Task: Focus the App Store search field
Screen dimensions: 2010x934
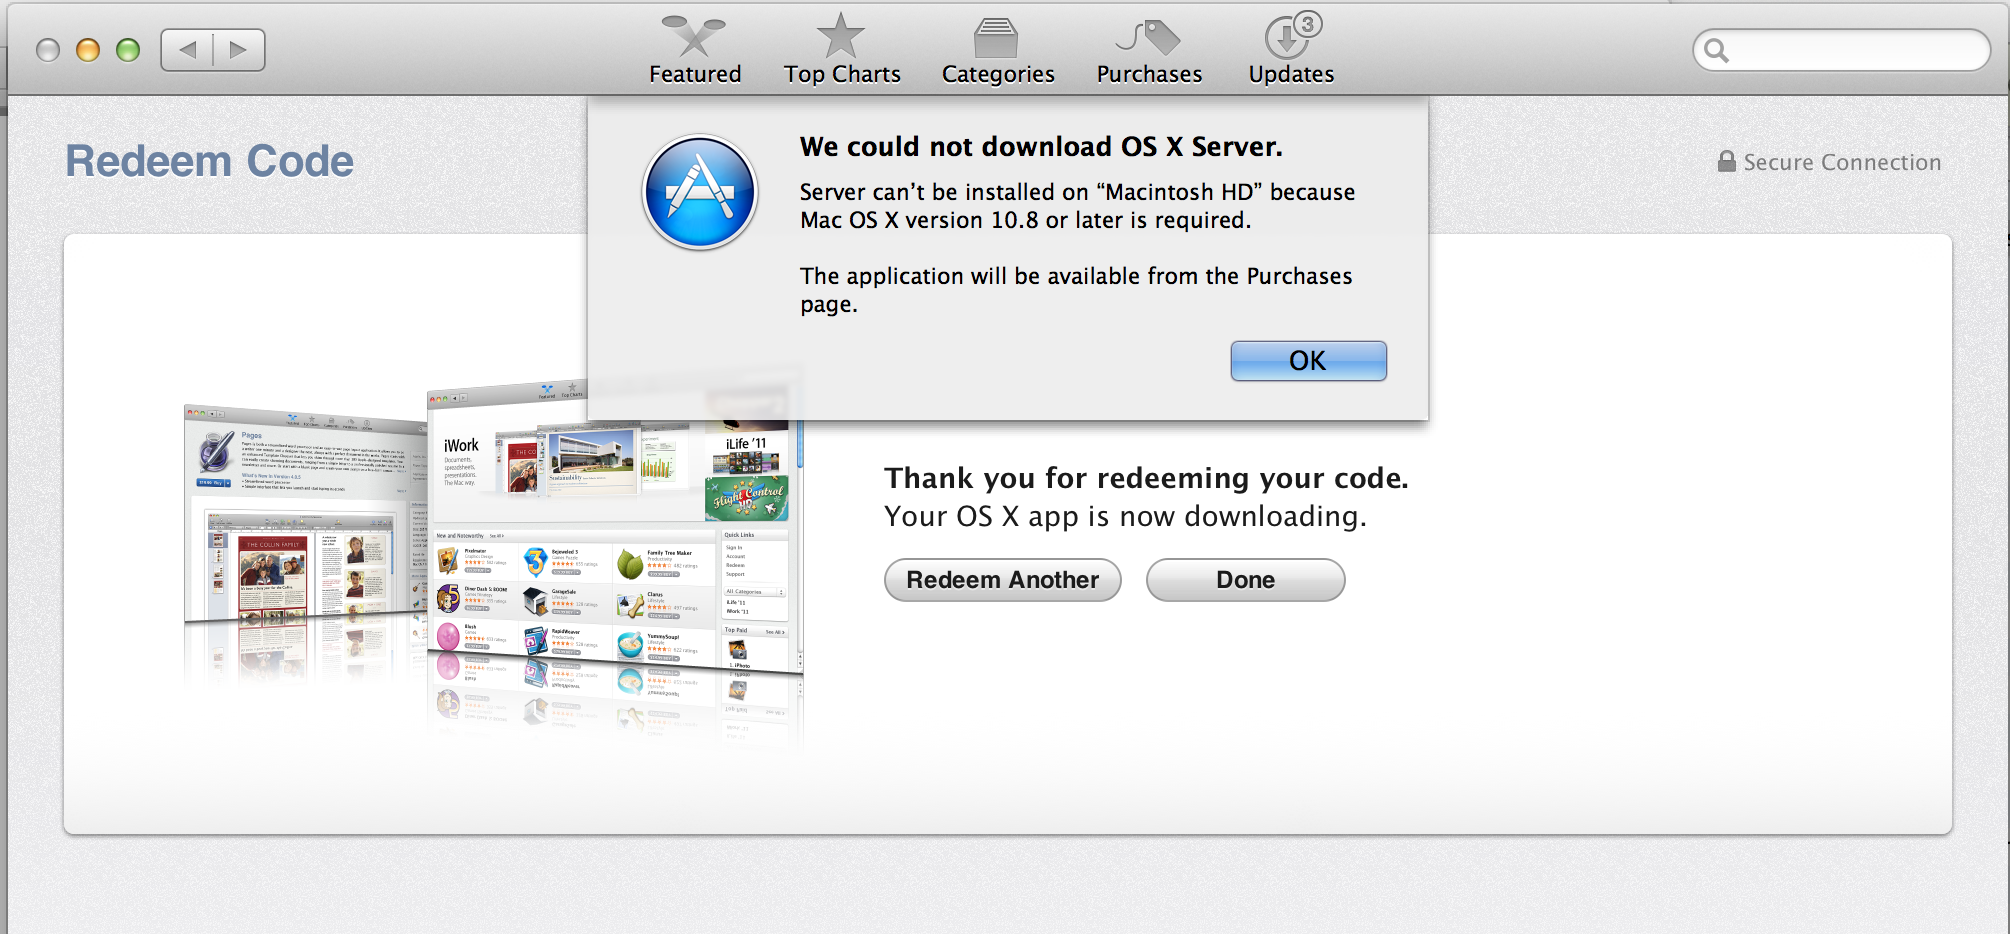Action: 1842,50
